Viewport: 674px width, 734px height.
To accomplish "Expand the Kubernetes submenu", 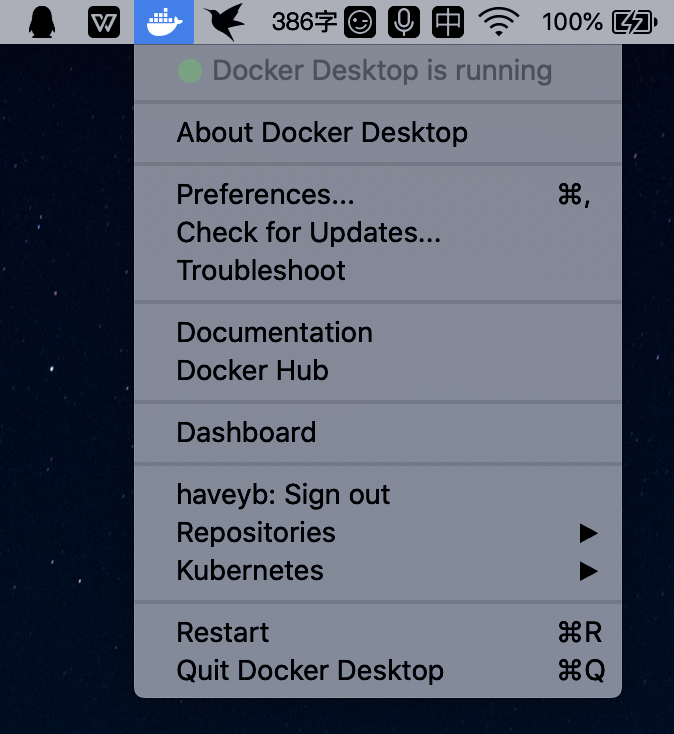I will (378, 571).
